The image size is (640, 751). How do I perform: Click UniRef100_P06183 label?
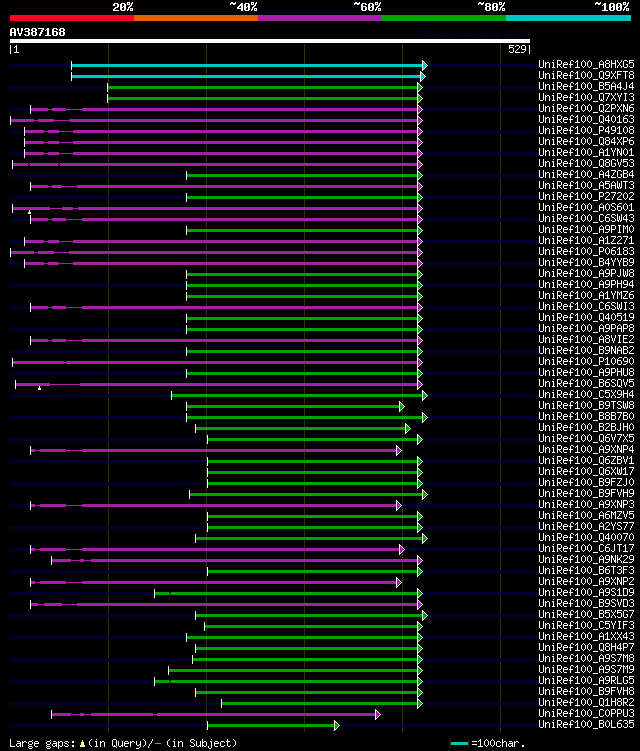pos(586,251)
